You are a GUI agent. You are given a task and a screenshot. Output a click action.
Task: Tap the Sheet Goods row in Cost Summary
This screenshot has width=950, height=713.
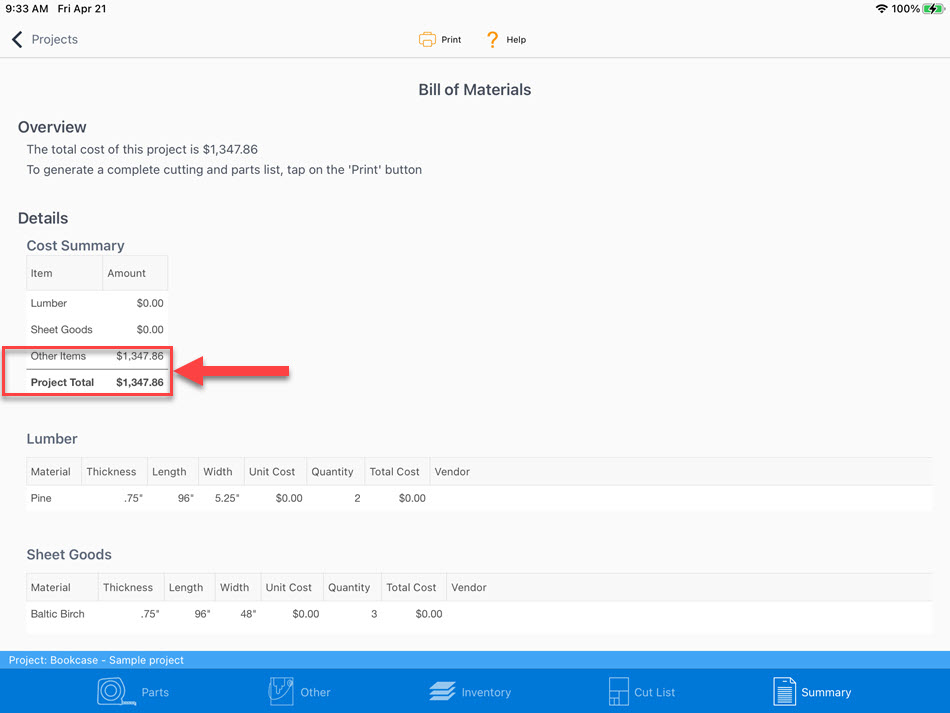tap(97, 329)
